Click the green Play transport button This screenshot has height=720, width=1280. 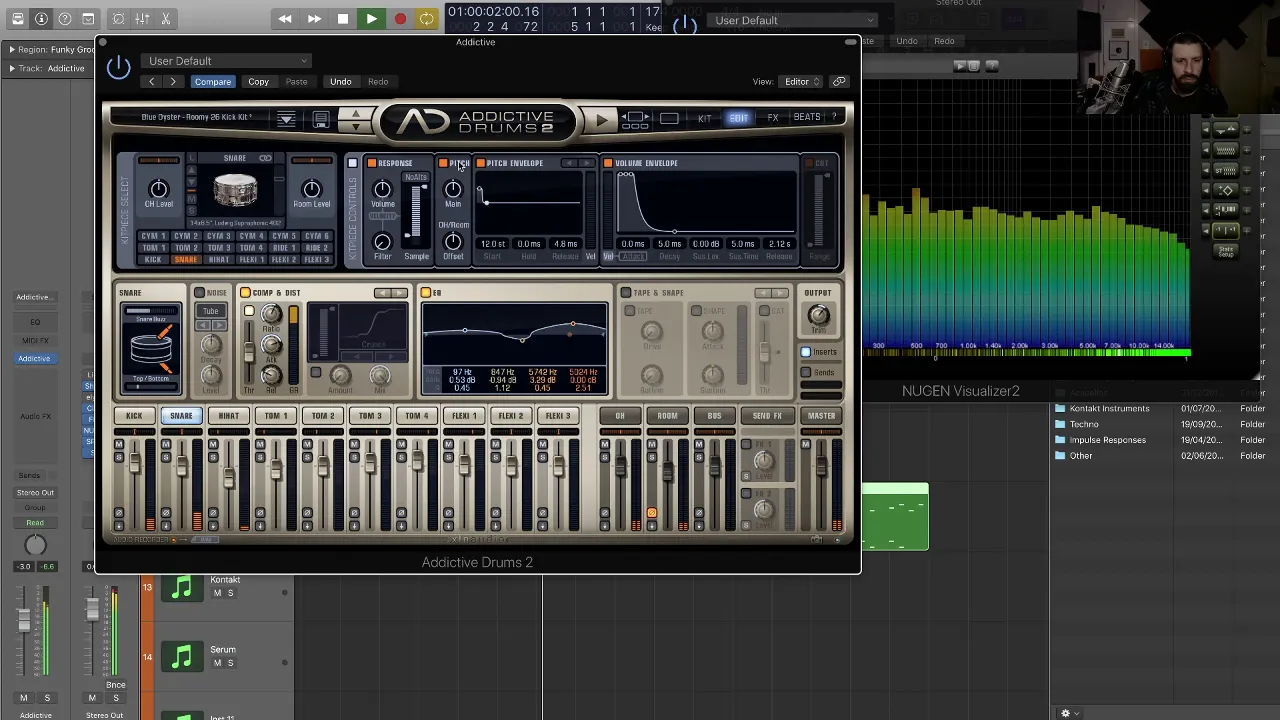click(x=371, y=19)
